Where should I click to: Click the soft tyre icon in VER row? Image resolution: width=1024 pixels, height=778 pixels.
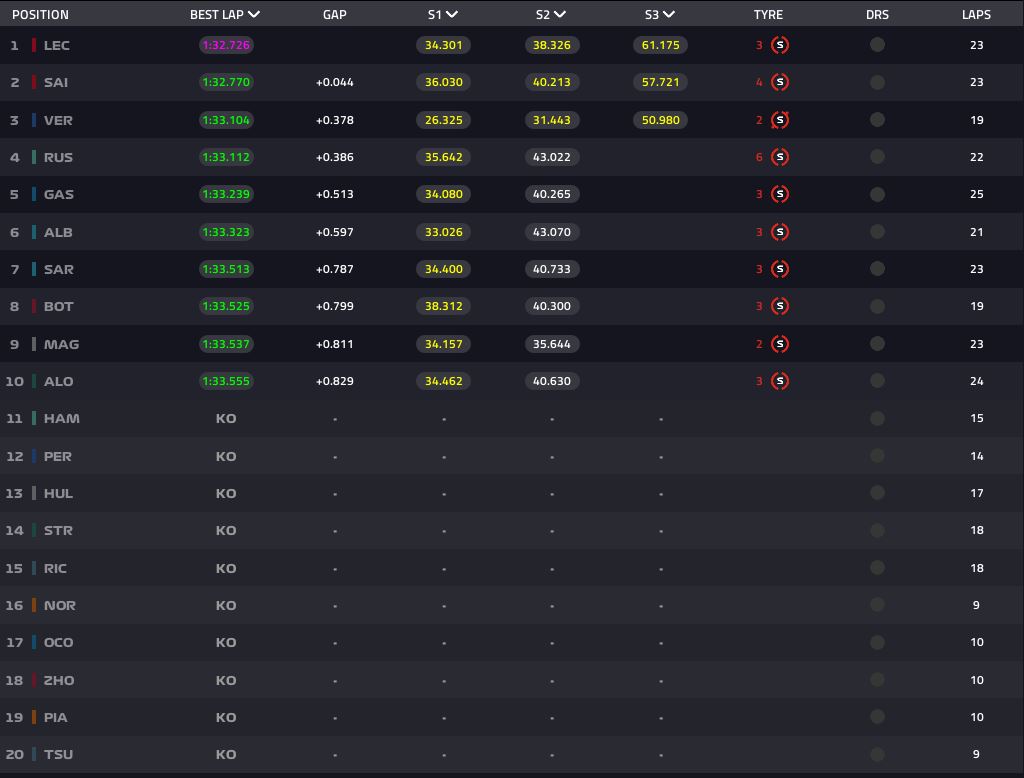click(780, 120)
